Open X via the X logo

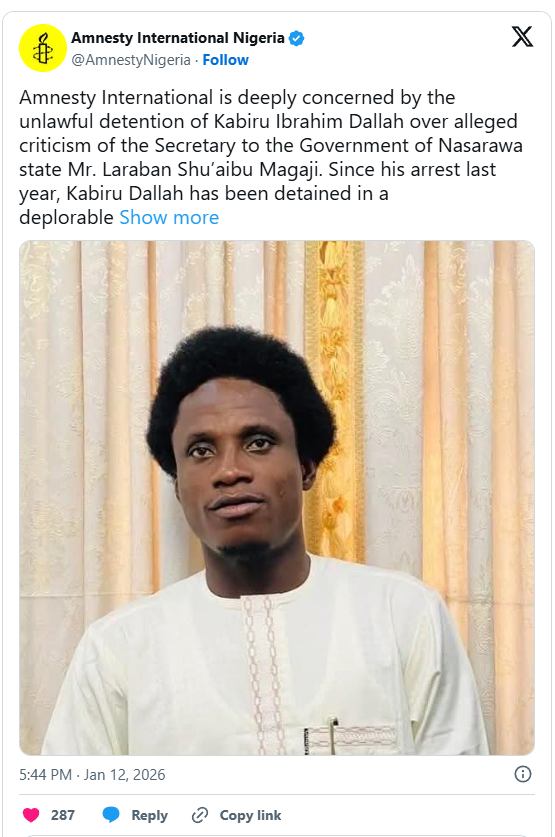(522, 37)
